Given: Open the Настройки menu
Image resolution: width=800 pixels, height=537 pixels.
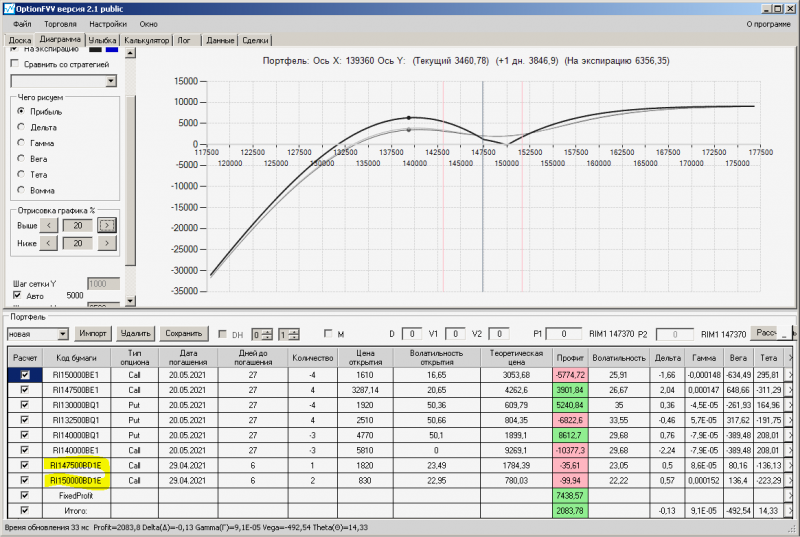Looking at the screenshot, I should [x=108, y=24].
